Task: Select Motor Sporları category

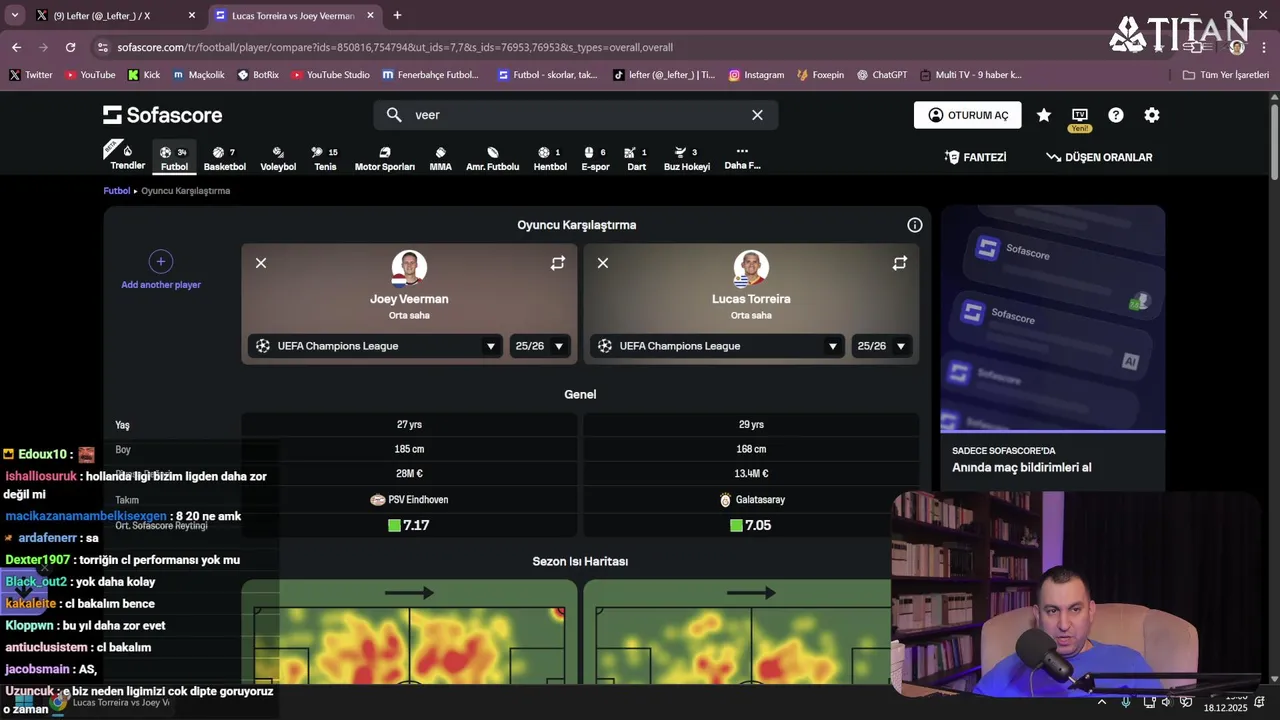Action: pos(384,158)
